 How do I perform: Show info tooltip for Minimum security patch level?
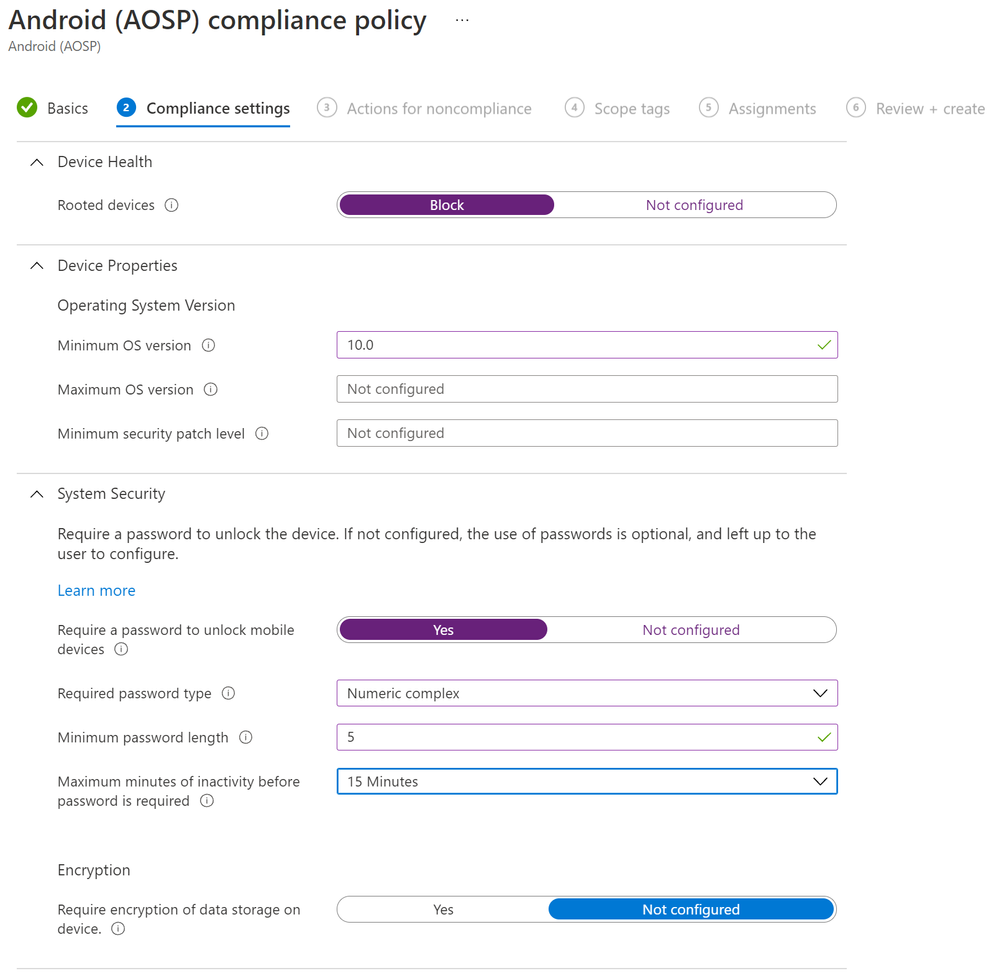(x=262, y=433)
